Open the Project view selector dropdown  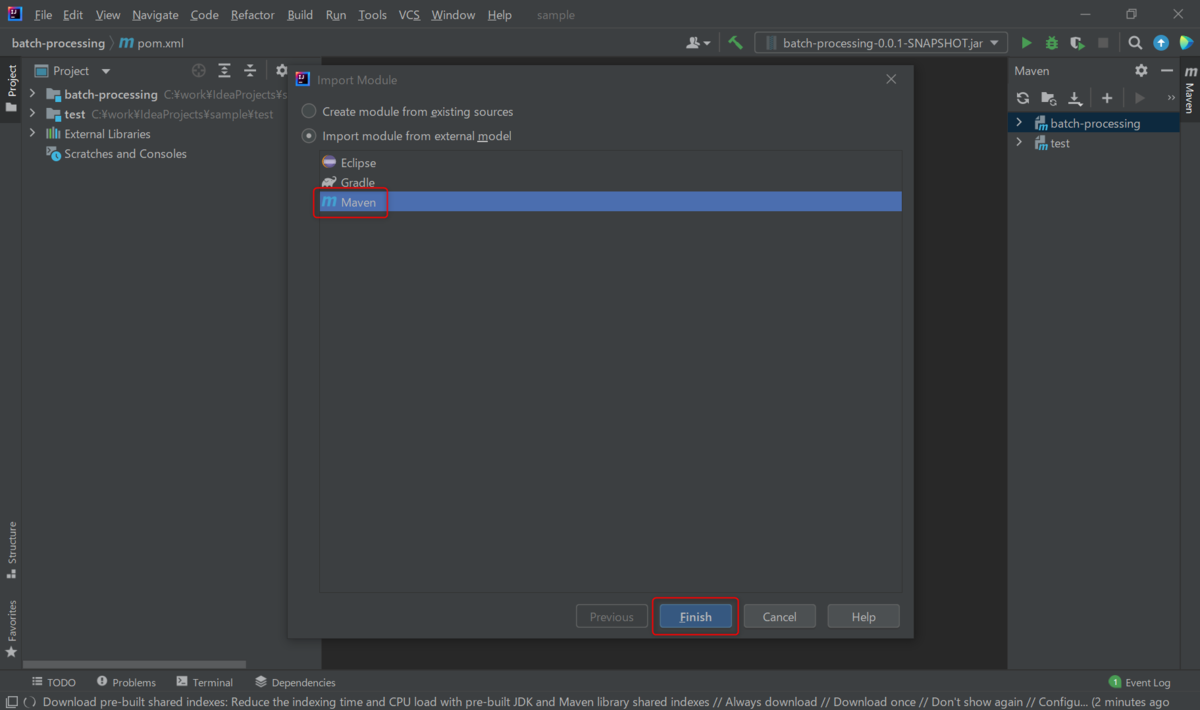coord(73,71)
